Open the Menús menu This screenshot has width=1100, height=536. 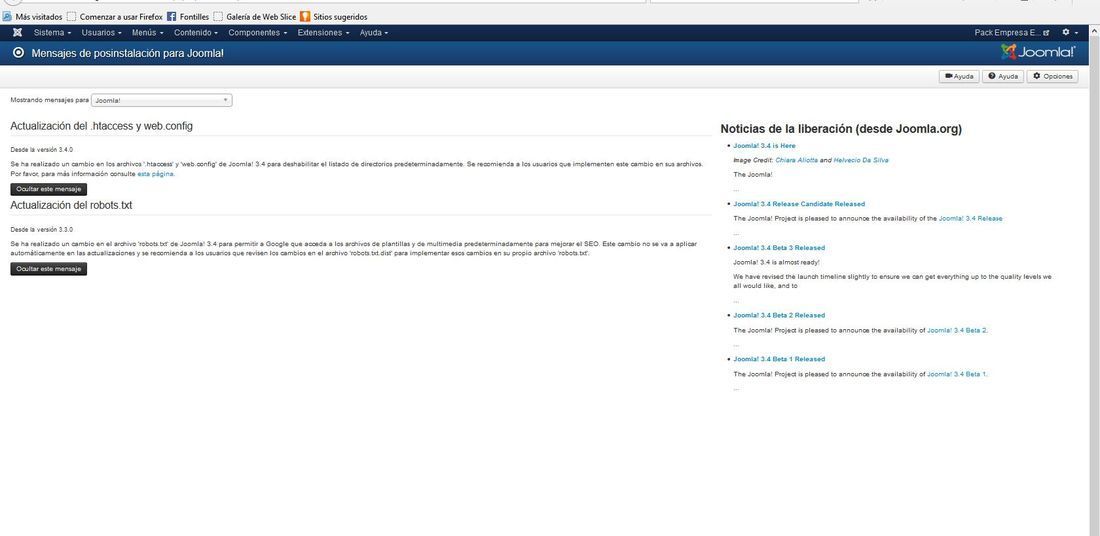147,32
